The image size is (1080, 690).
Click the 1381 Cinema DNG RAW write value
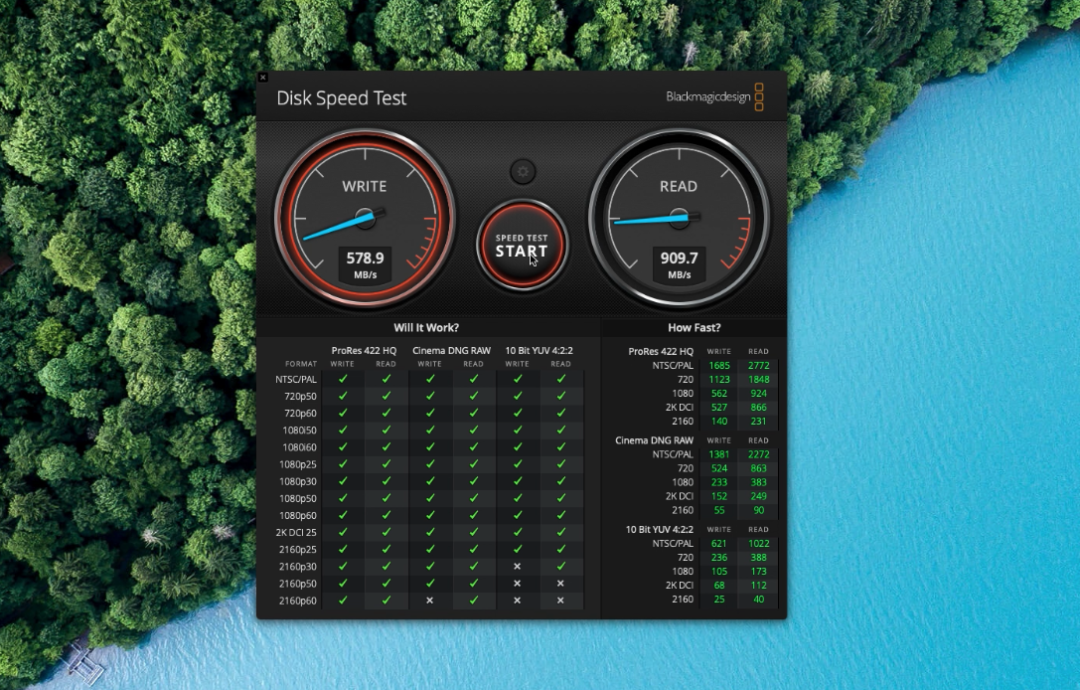click(x=719, y=454)
